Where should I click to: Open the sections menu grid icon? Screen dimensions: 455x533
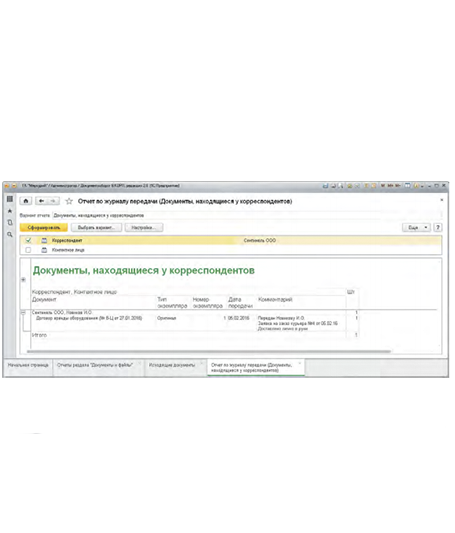coord(10,199)
